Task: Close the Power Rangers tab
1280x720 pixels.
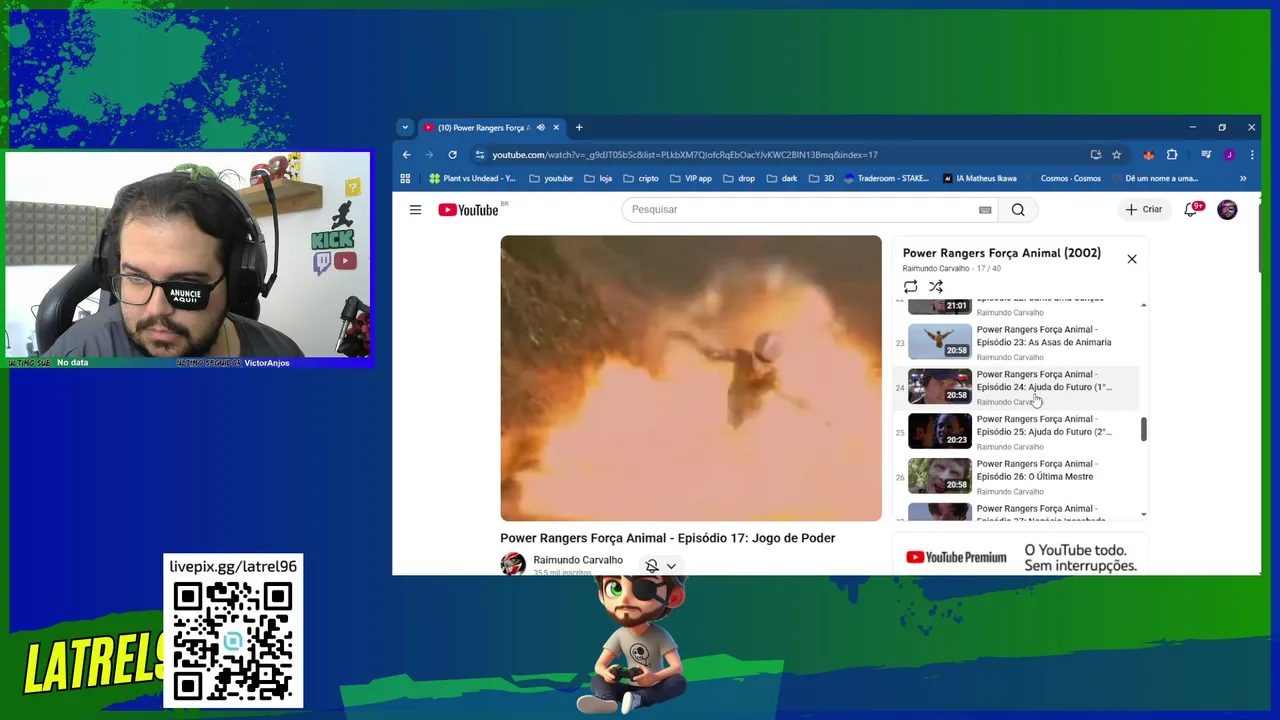Action: 556,128
